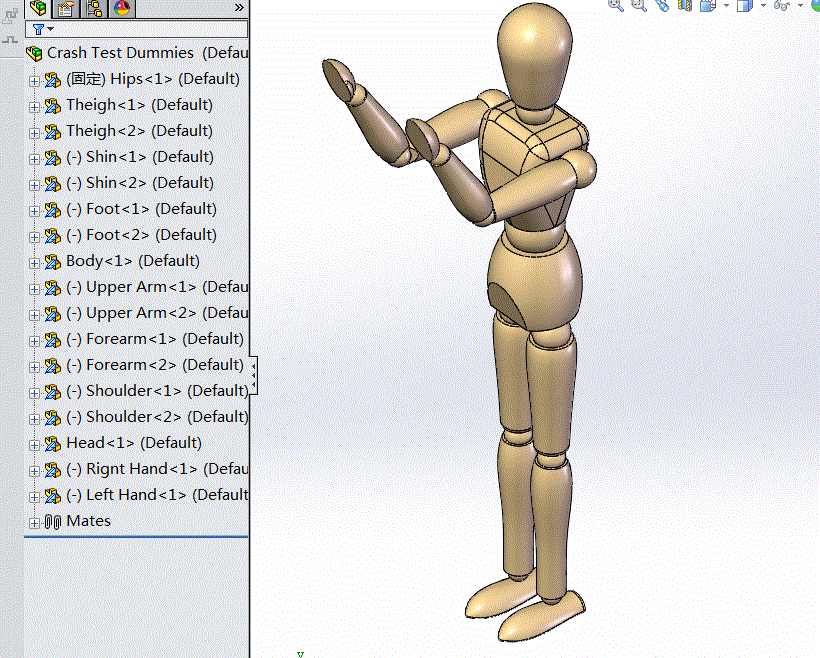This screenshot has width=820, height=658.
Task: Expand the Forearm<1> component node
Action: [x=34, y=341]
